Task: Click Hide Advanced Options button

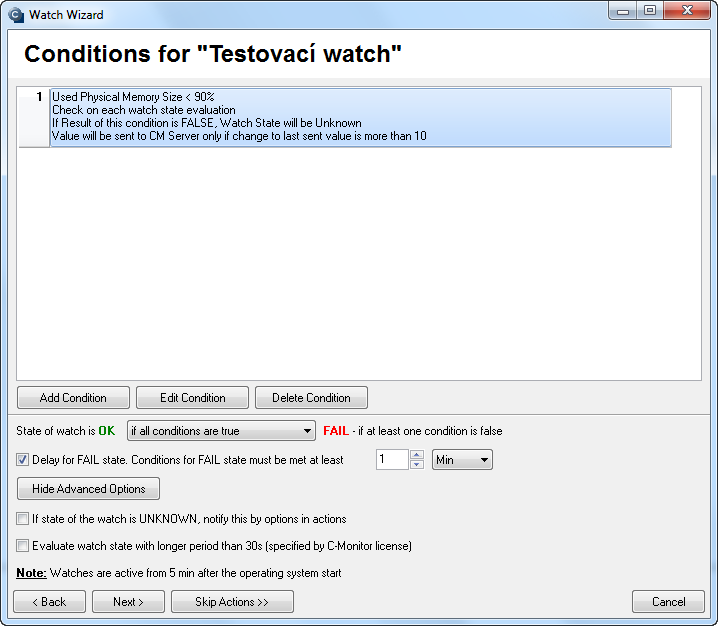Action: [88, 489]
